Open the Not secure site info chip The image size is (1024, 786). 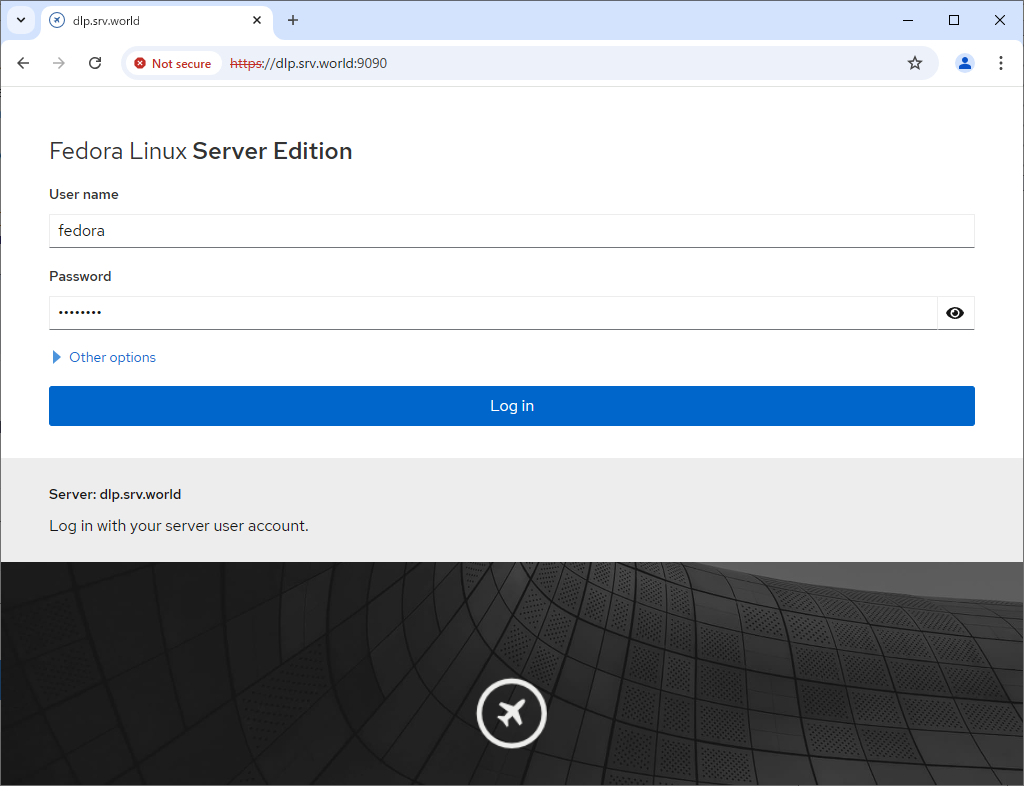coord(173,63)
